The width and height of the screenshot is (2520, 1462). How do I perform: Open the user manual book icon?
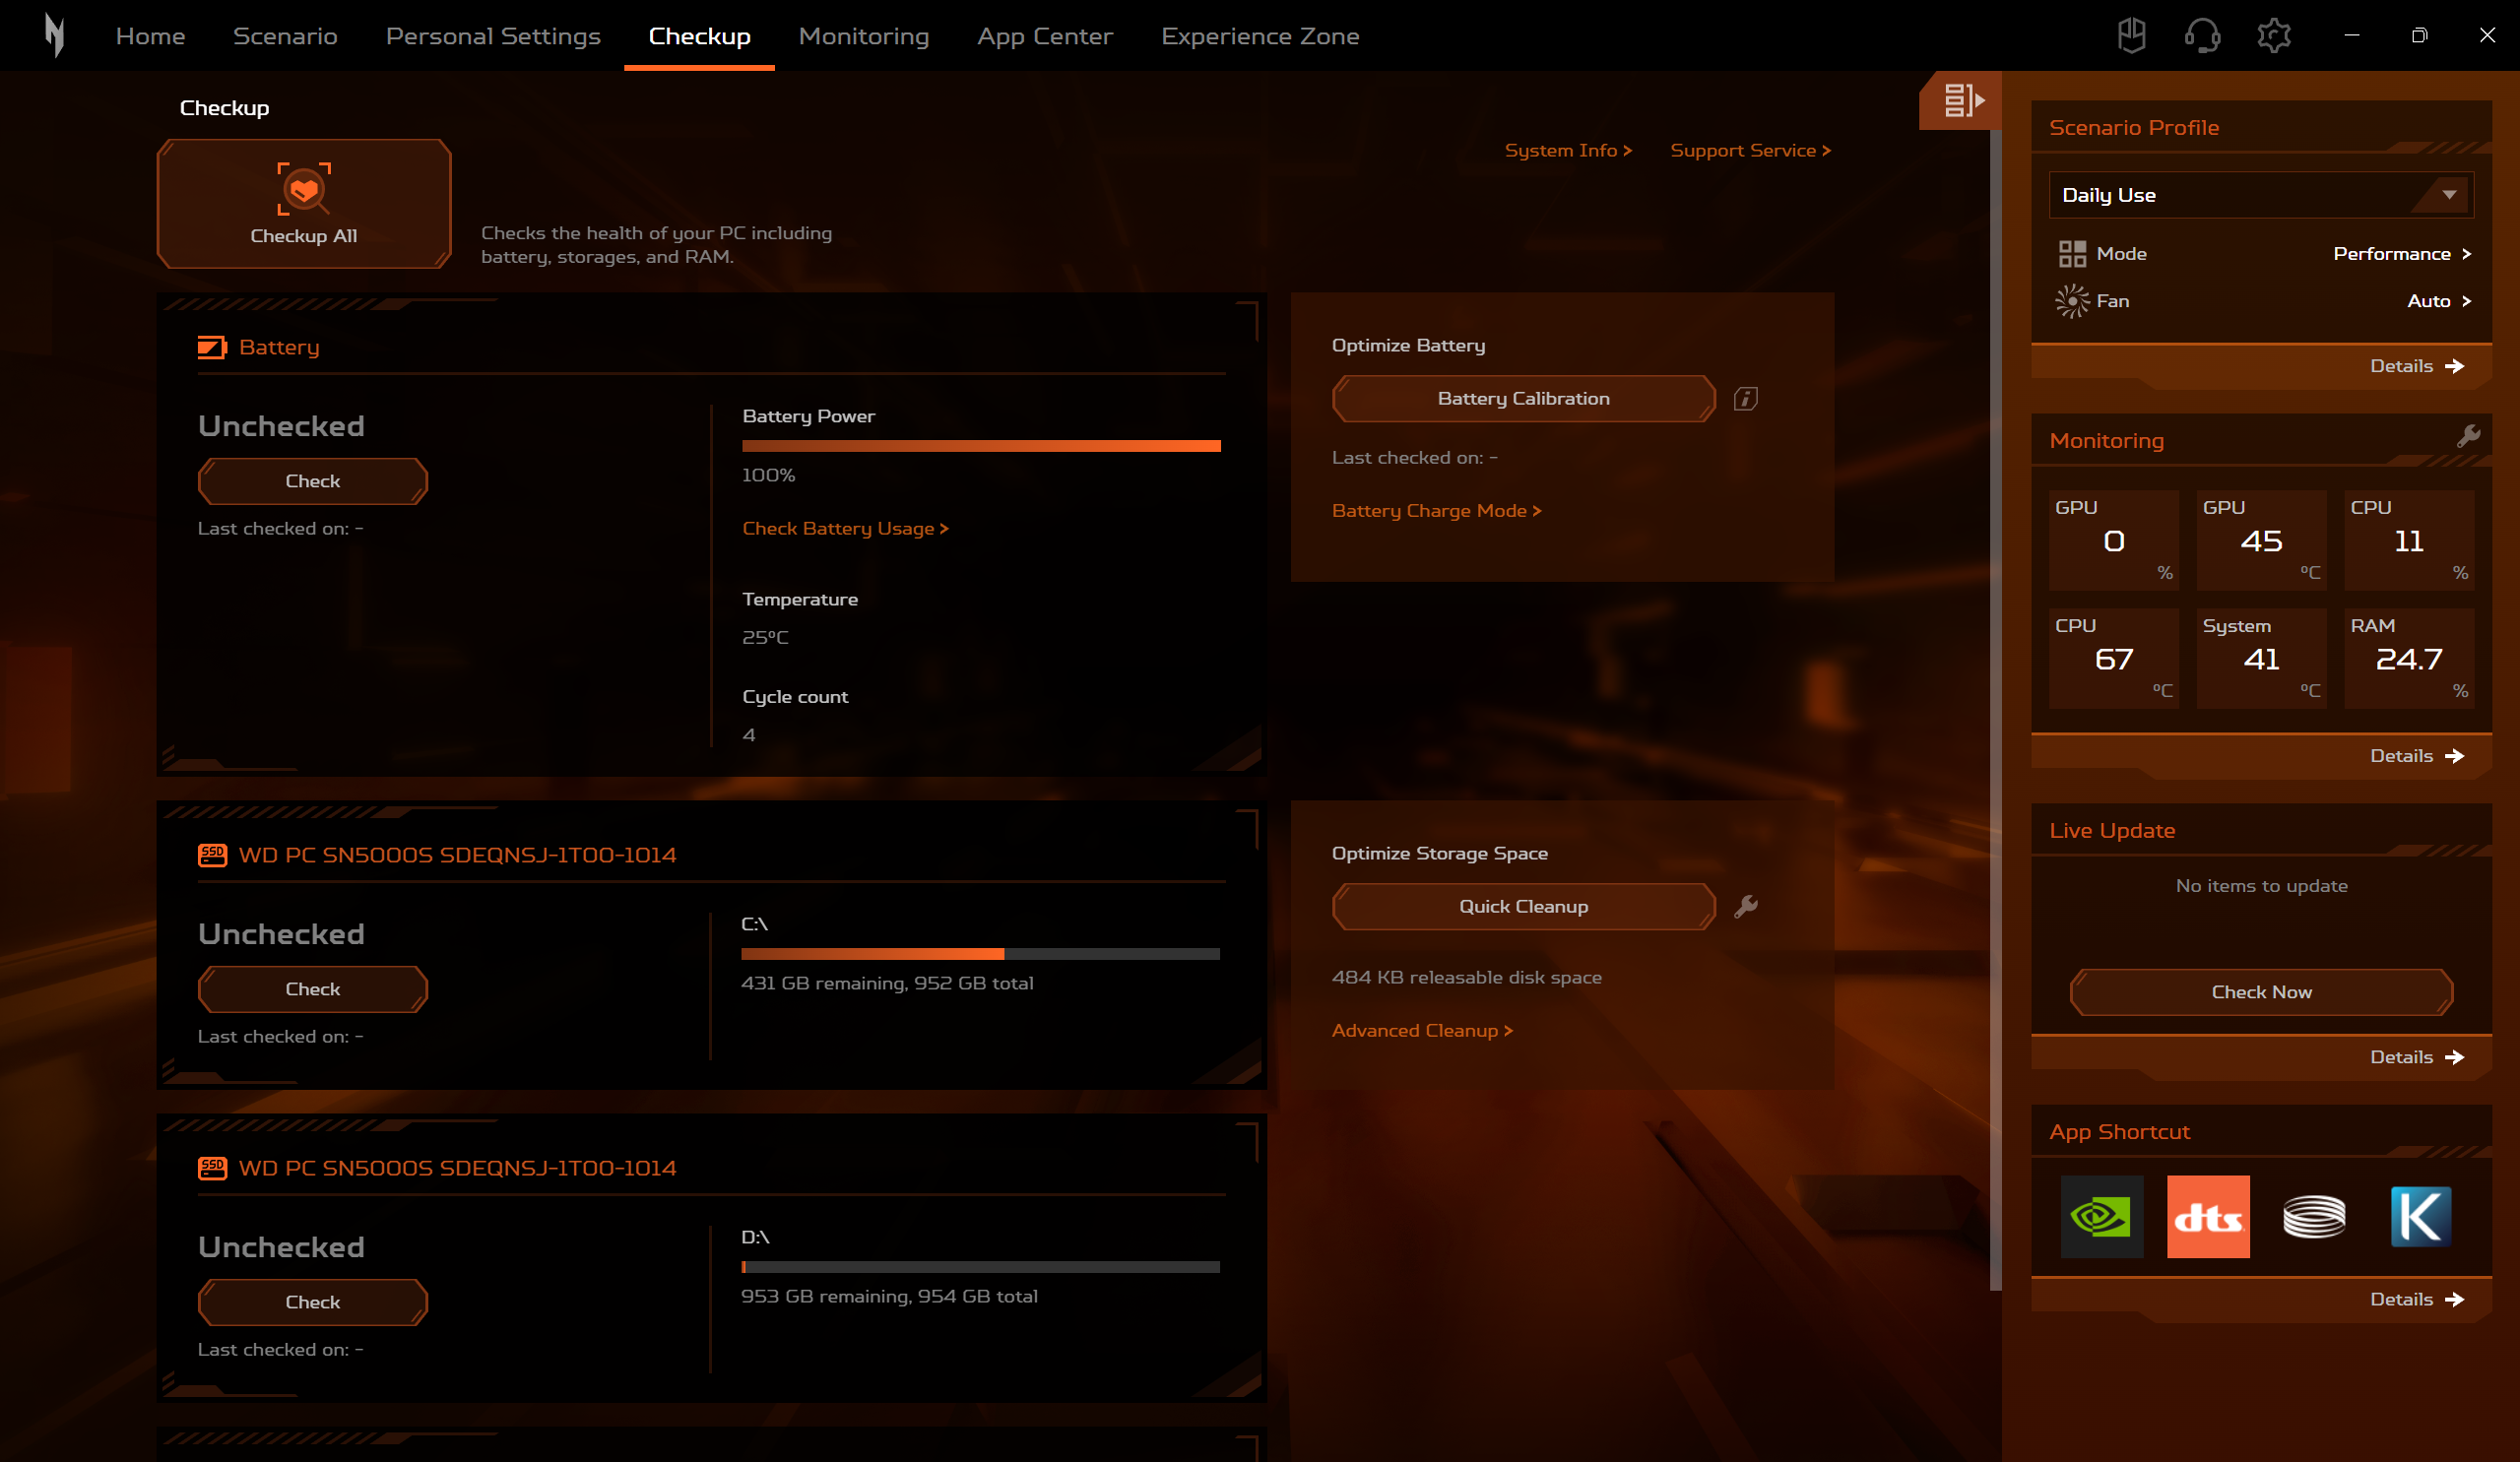click(2131, 36)
